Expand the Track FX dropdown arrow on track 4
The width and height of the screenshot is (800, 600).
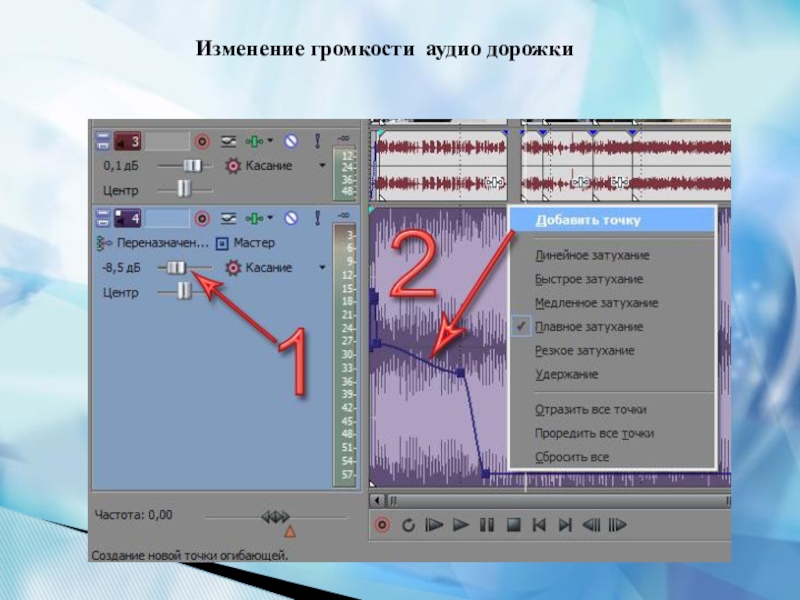point(269,218)
